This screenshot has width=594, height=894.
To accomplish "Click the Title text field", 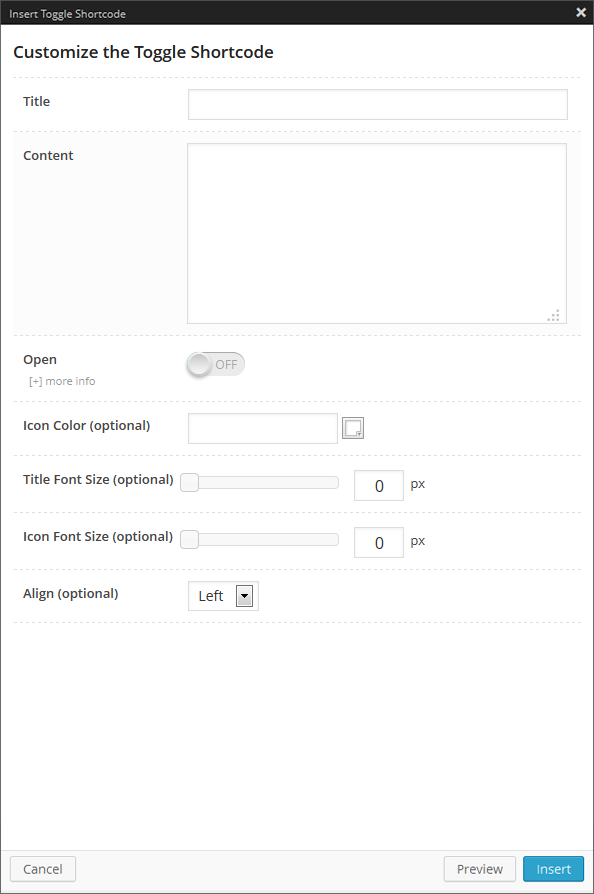I will (378, 104).
